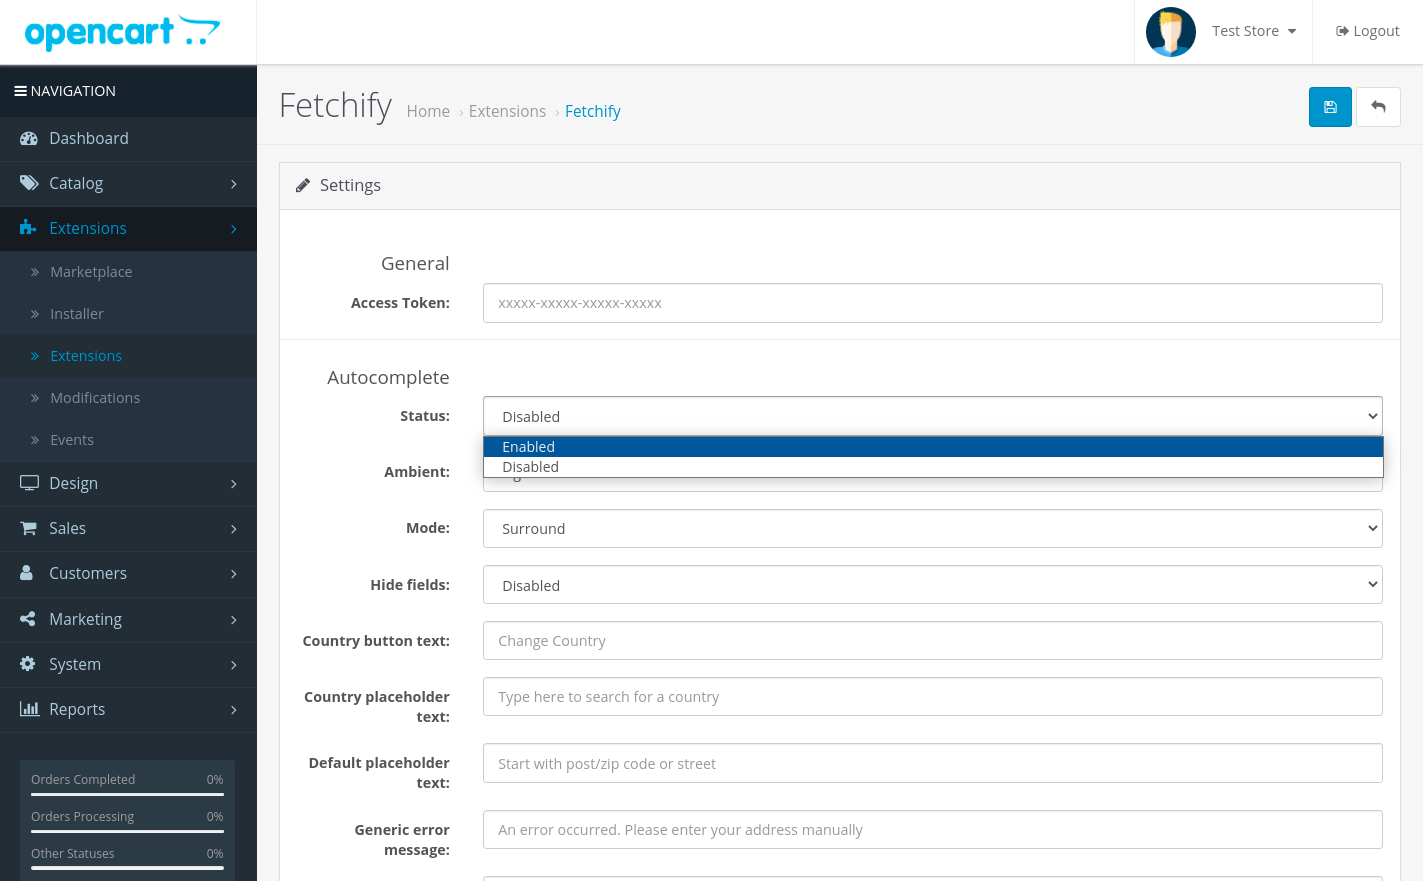Click the OpenCart logo
Screen dimensions: 1423x881
pyautogui.click(x=122, y=32)
